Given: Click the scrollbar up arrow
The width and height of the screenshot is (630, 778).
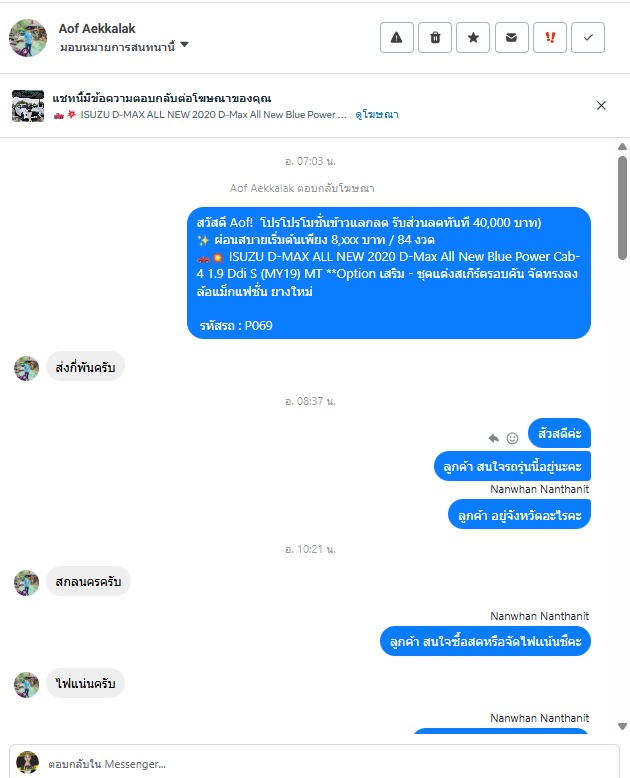Looking at the screenshot, I should (x=622, y=146).
